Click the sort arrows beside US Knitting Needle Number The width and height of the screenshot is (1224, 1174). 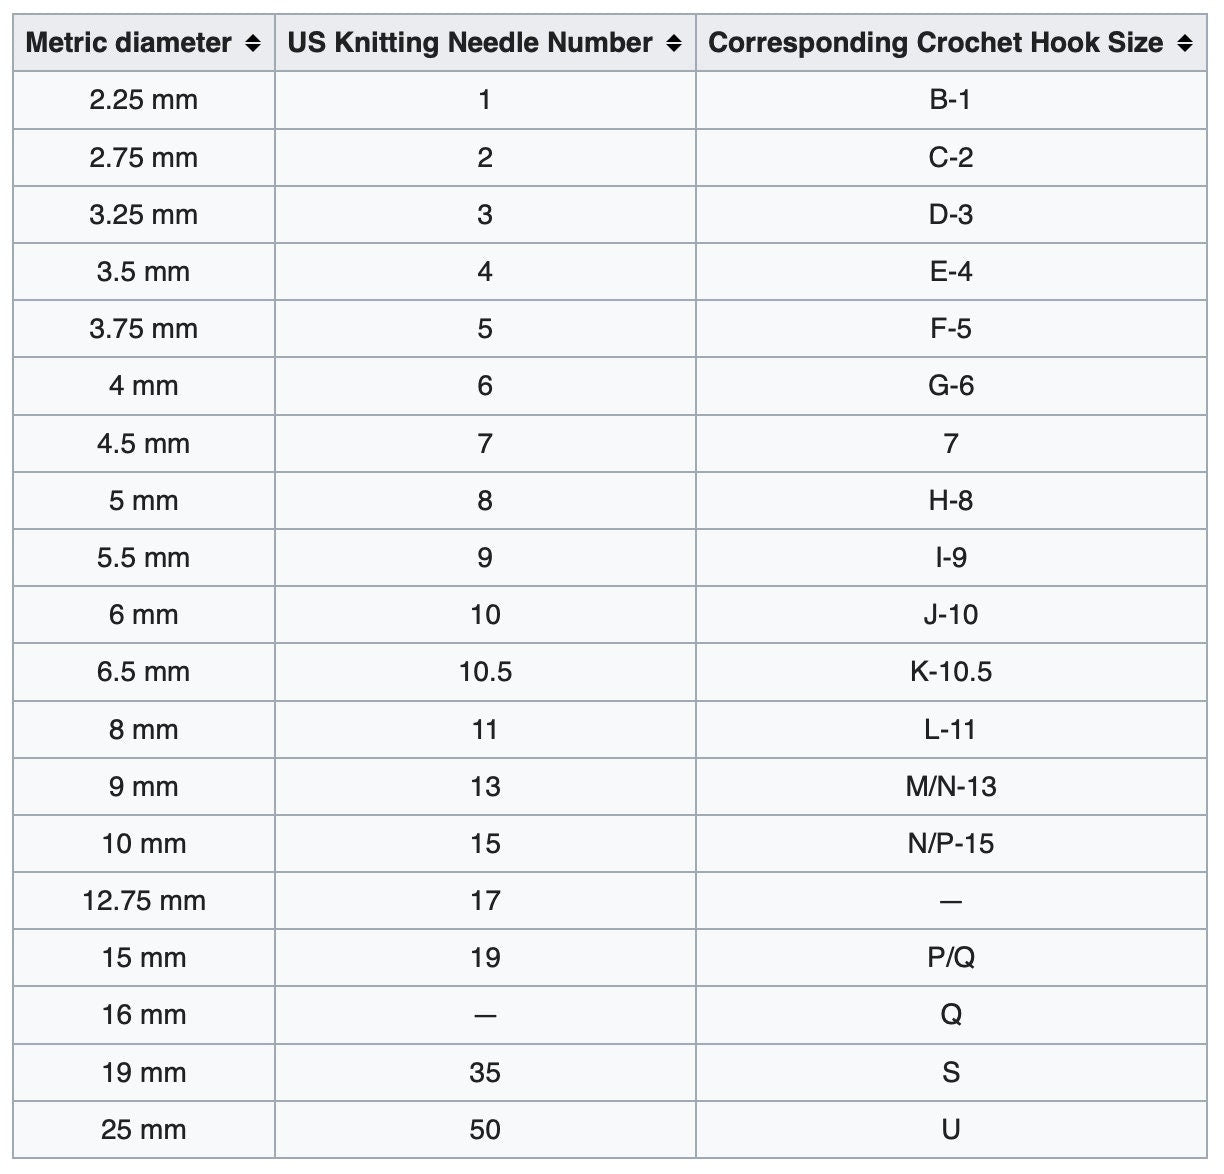point(674,43)
